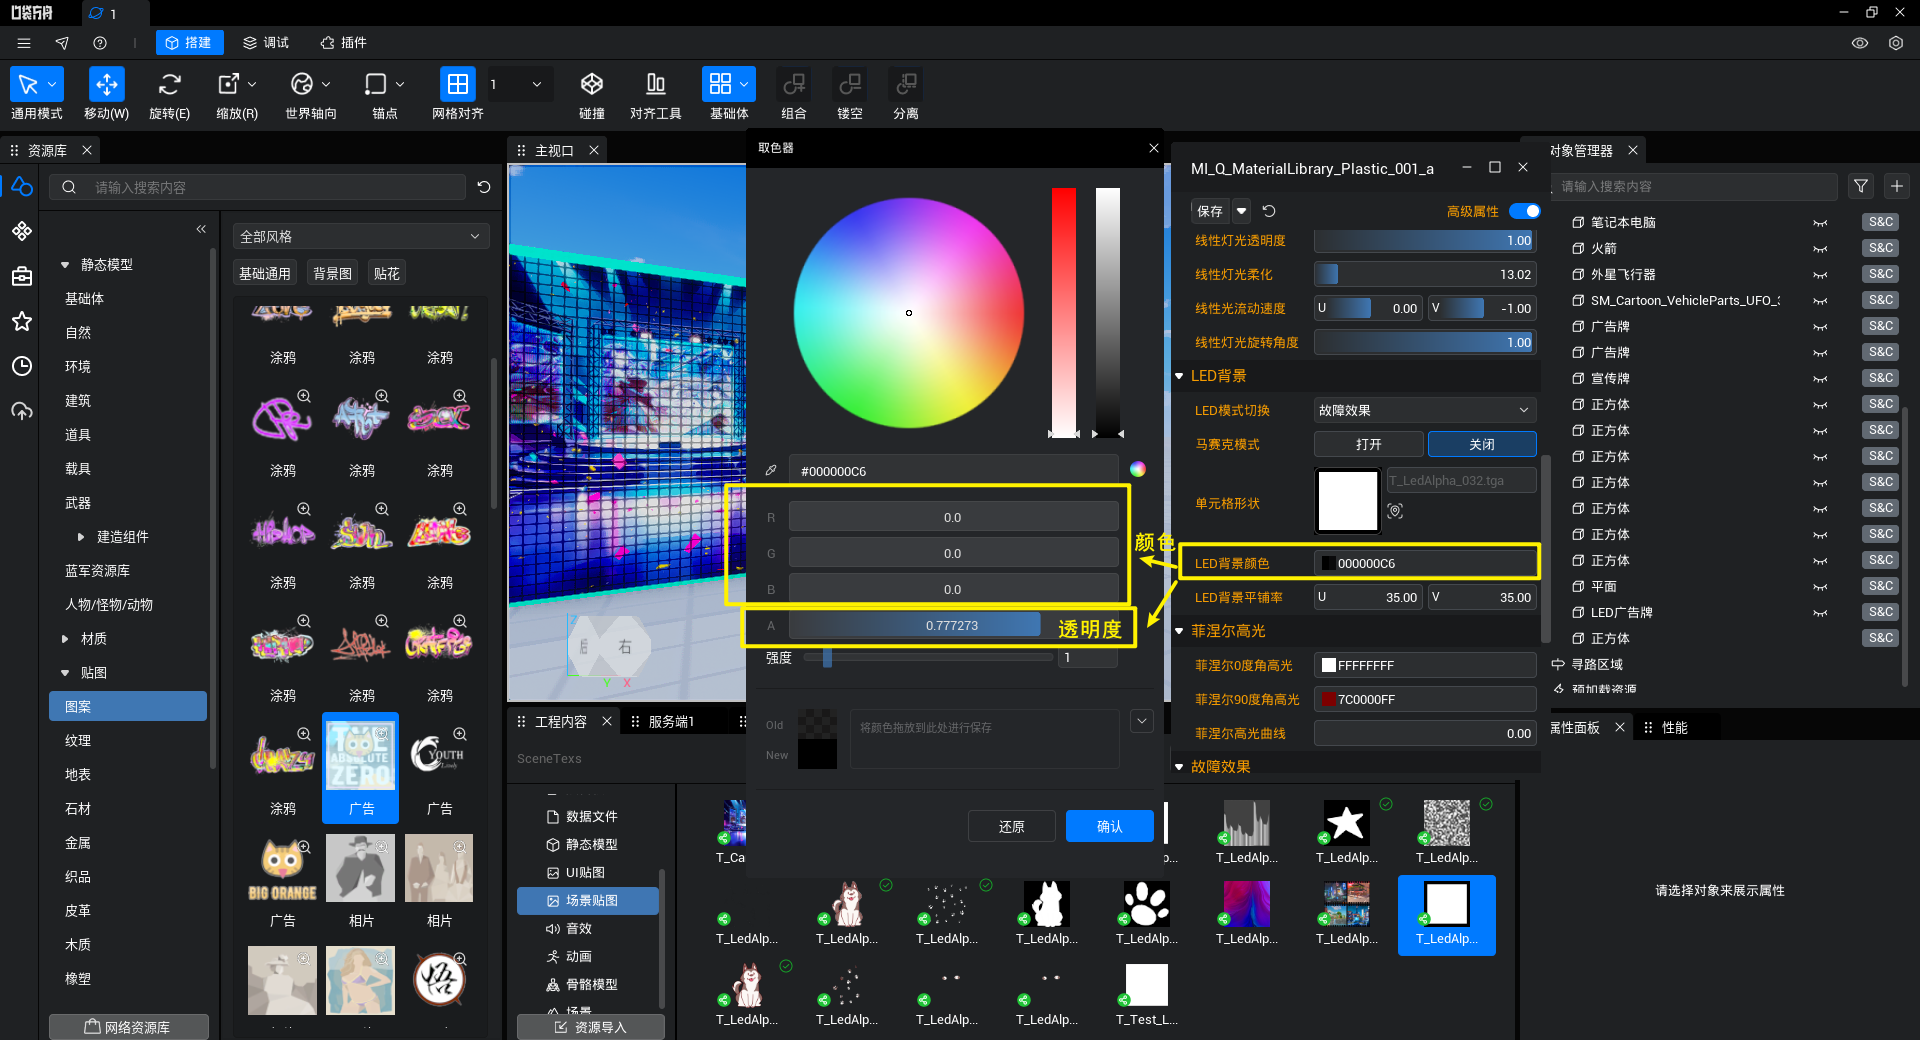Click S&C button for 笔记本电脑

coord(1880,222)
